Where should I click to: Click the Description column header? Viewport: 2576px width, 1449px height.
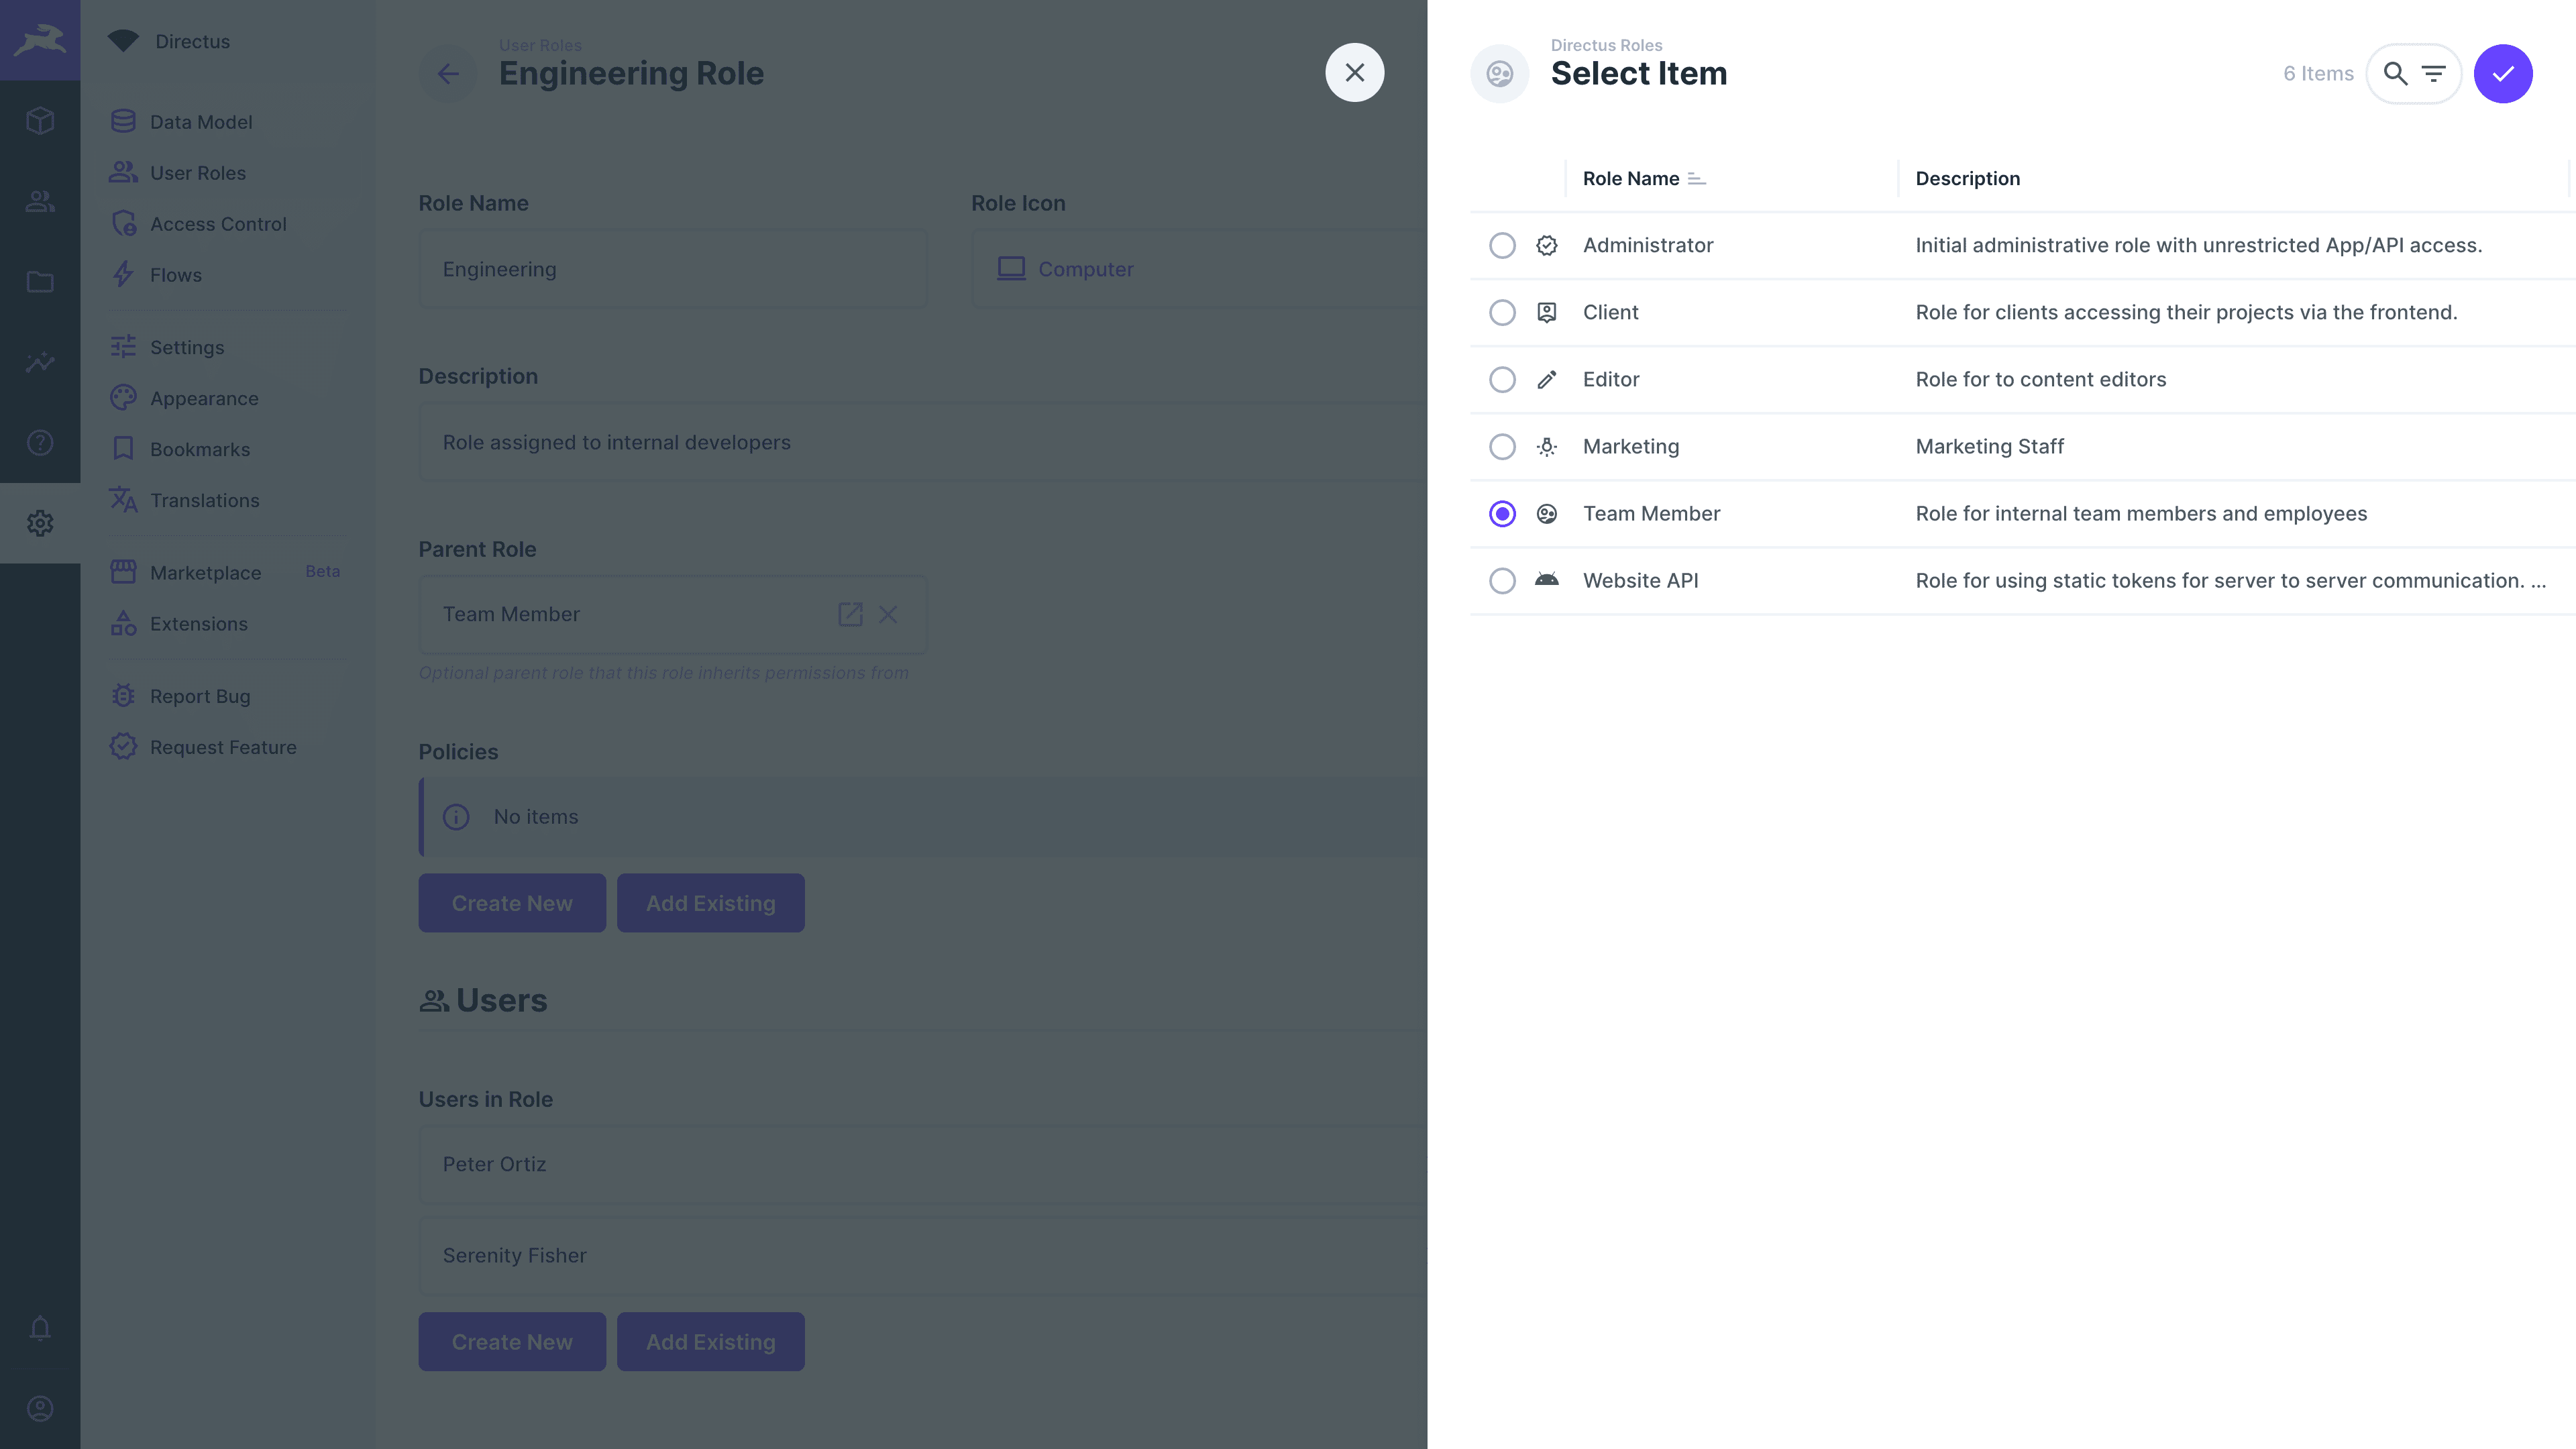(1967, 178)
